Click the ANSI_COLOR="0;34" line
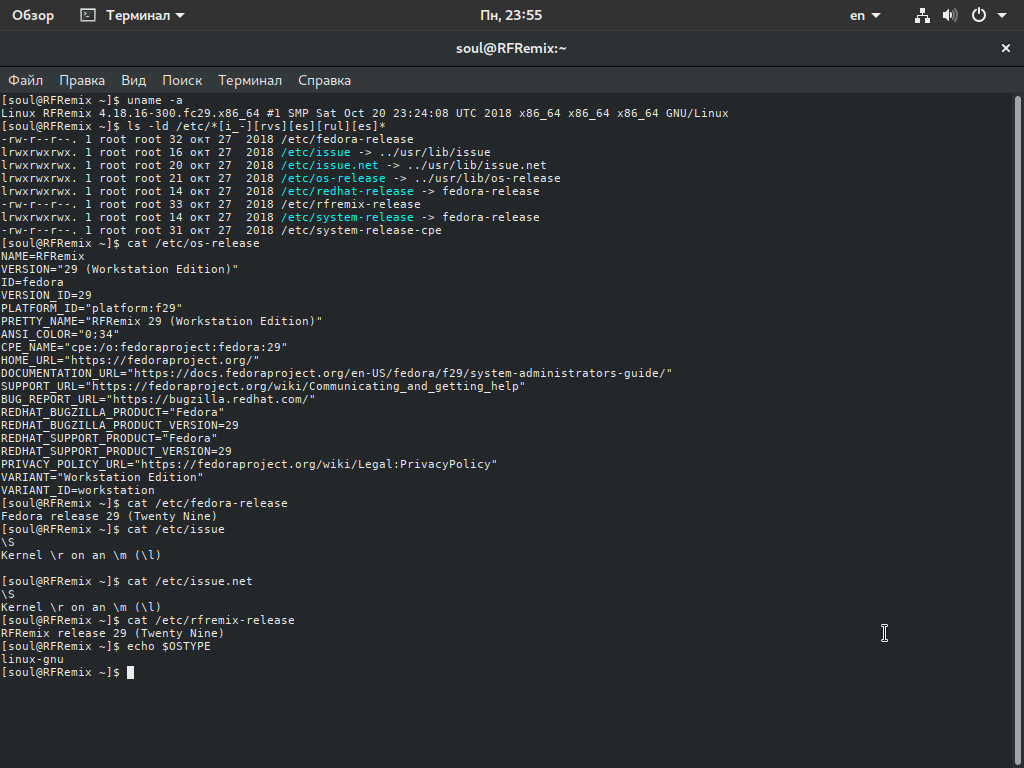This screenshot has width=1024, height=768. click(60, 334)
